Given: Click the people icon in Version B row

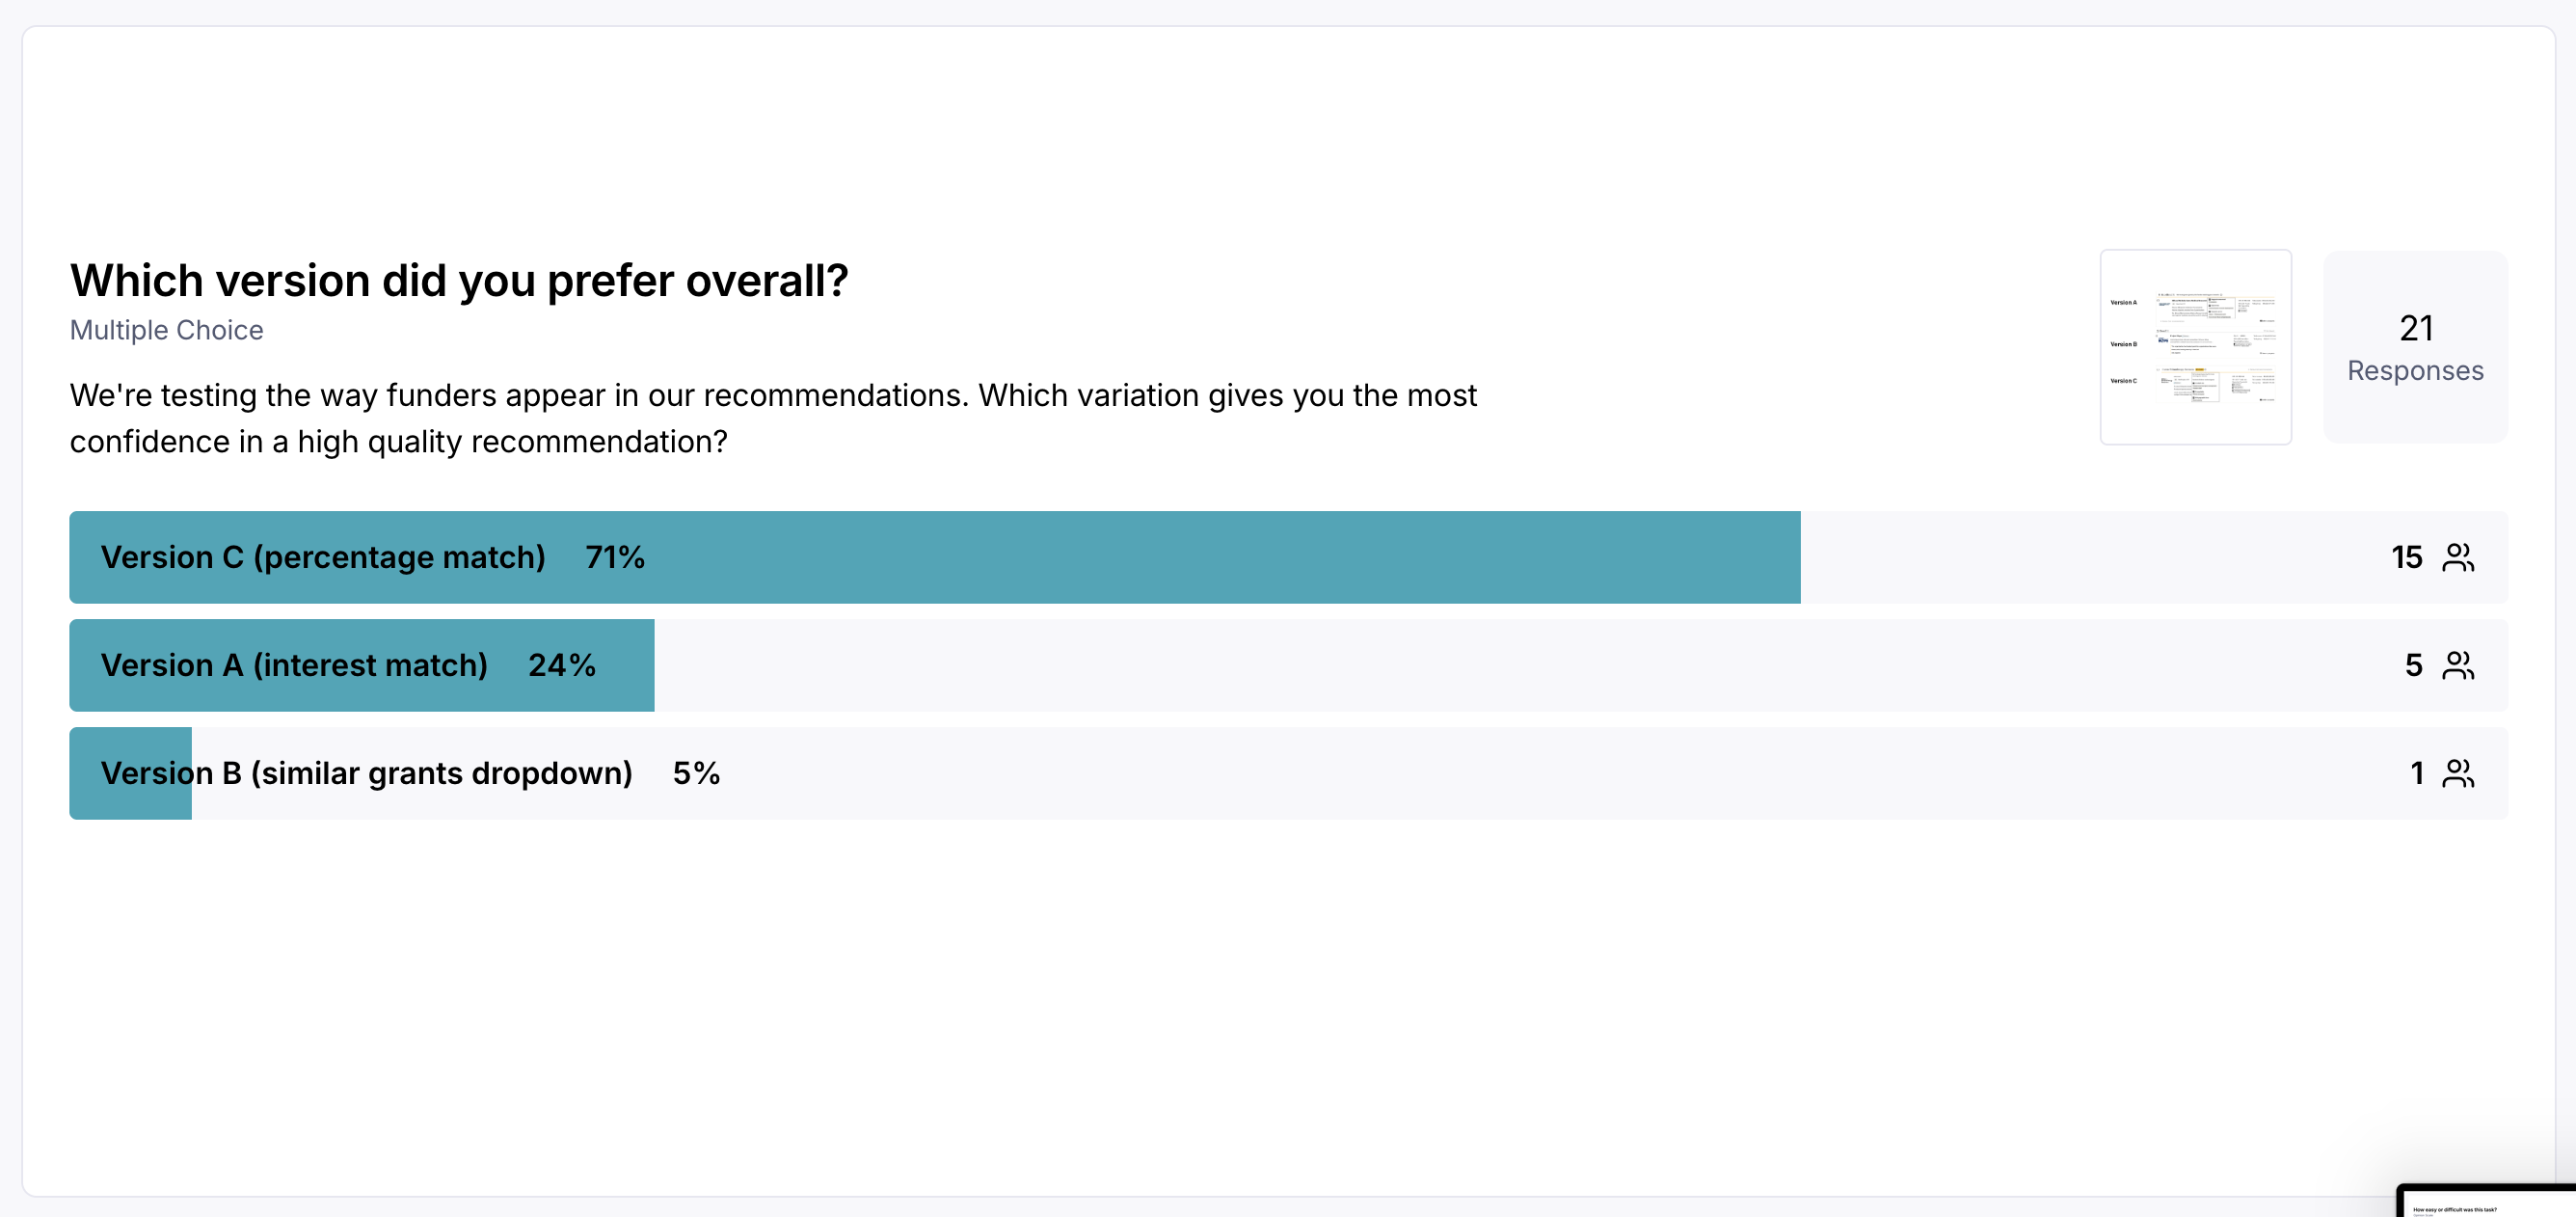Looking at the screenshot, I should [x=2458, y=773].
